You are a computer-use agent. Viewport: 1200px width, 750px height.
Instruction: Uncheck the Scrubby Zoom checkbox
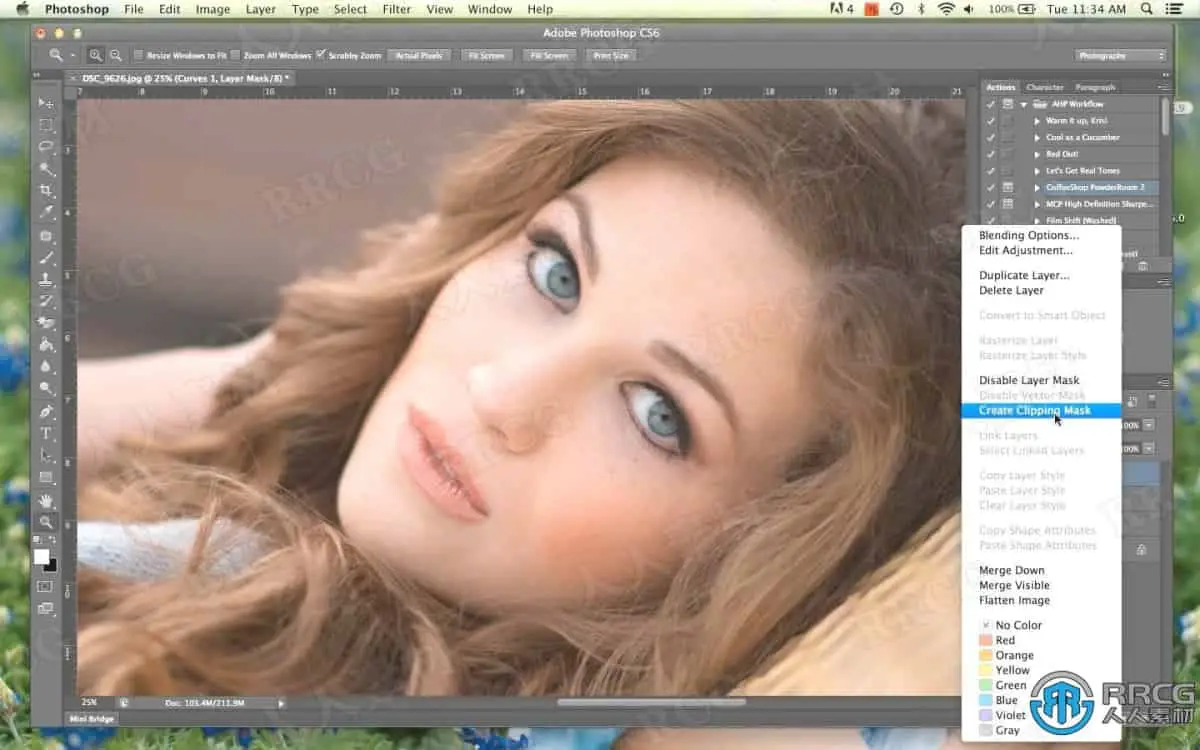coord(321,55)
